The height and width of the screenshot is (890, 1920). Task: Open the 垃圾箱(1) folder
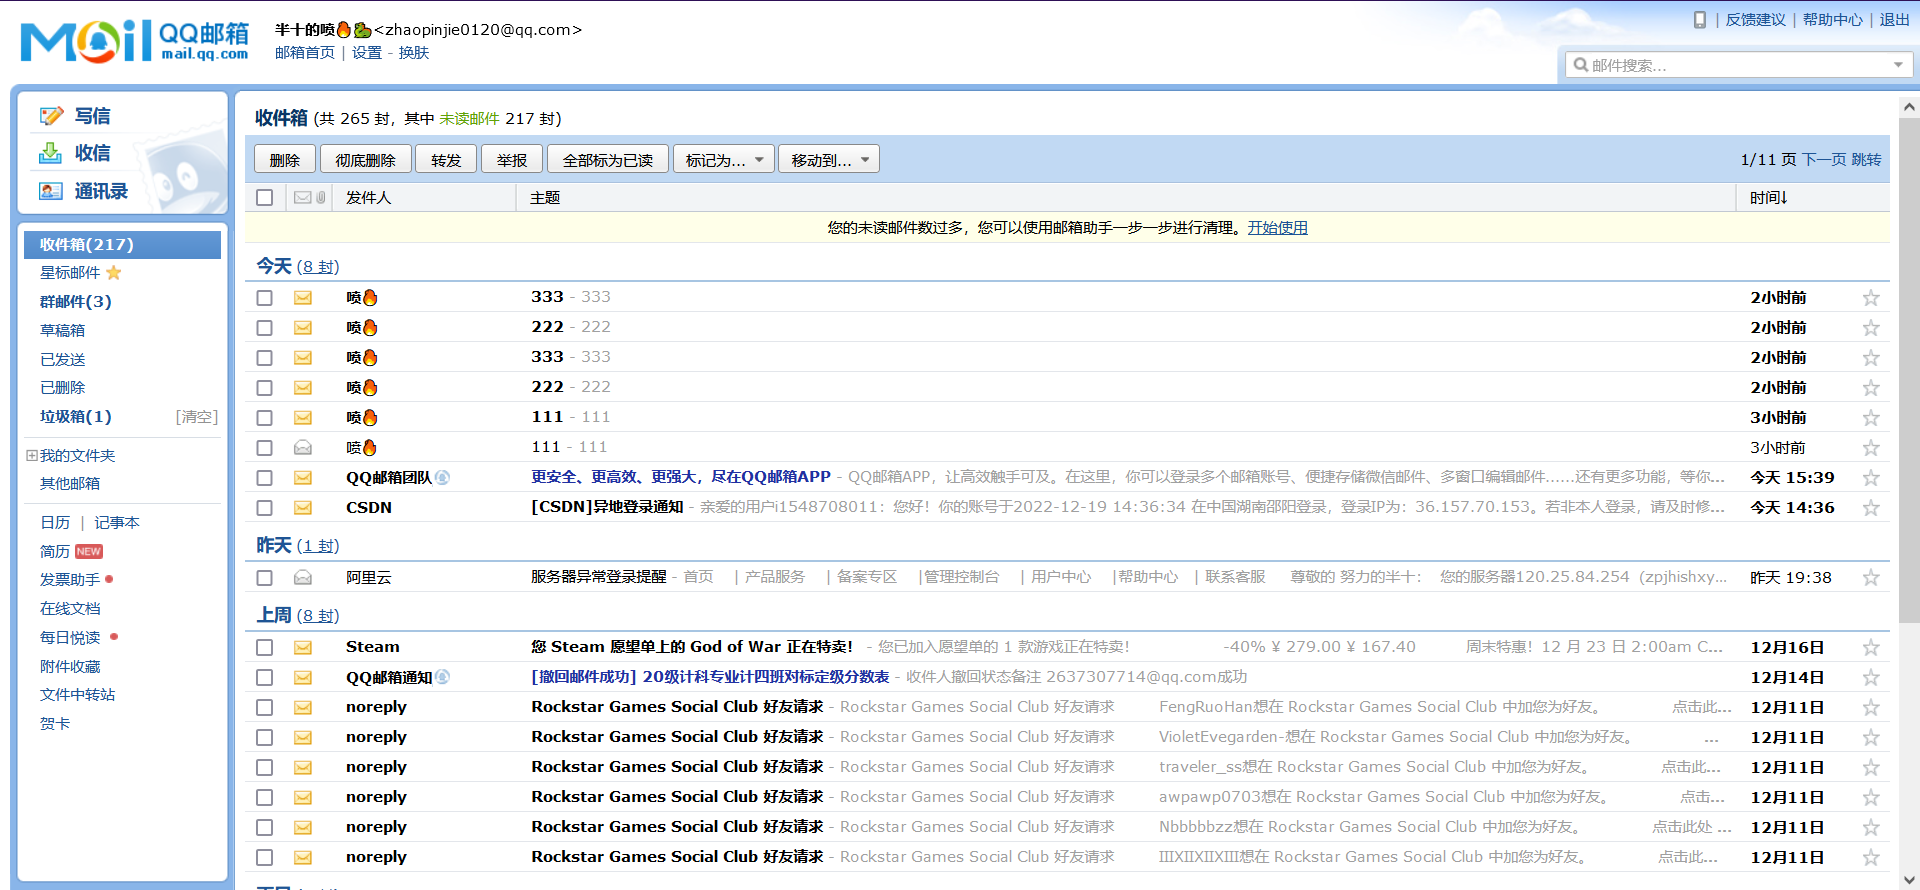[76, 416]
